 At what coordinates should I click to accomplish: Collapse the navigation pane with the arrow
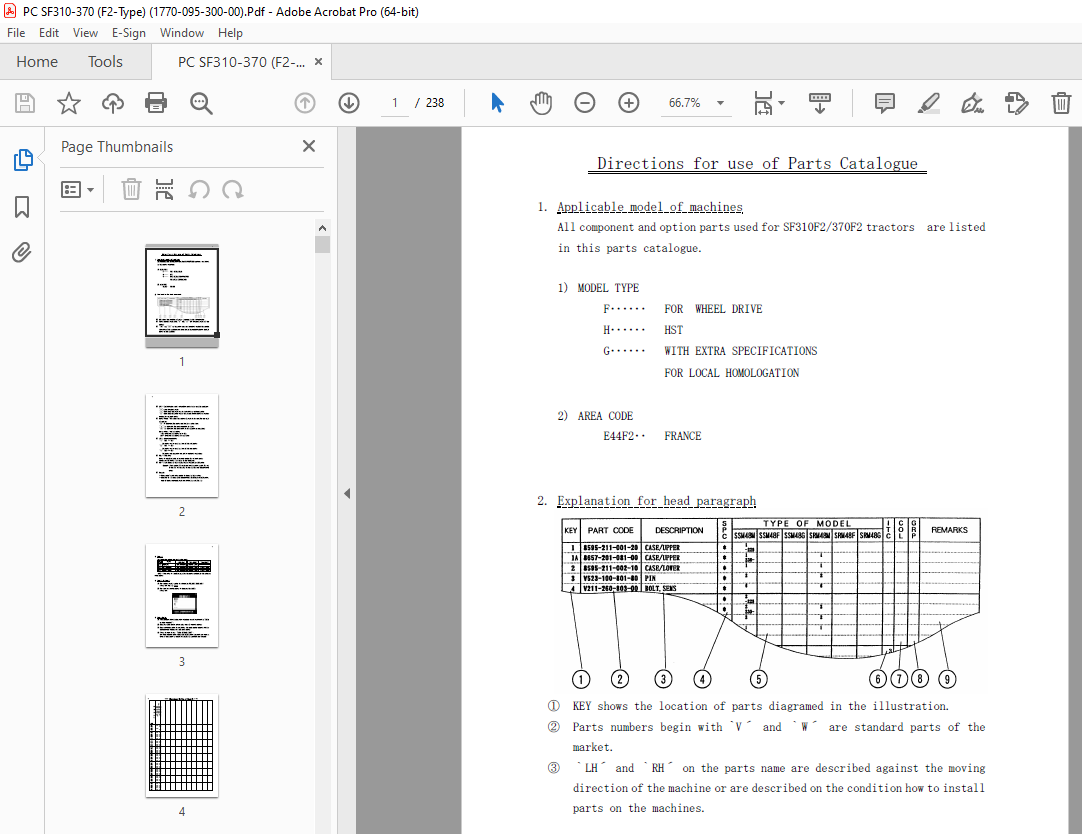347,493
